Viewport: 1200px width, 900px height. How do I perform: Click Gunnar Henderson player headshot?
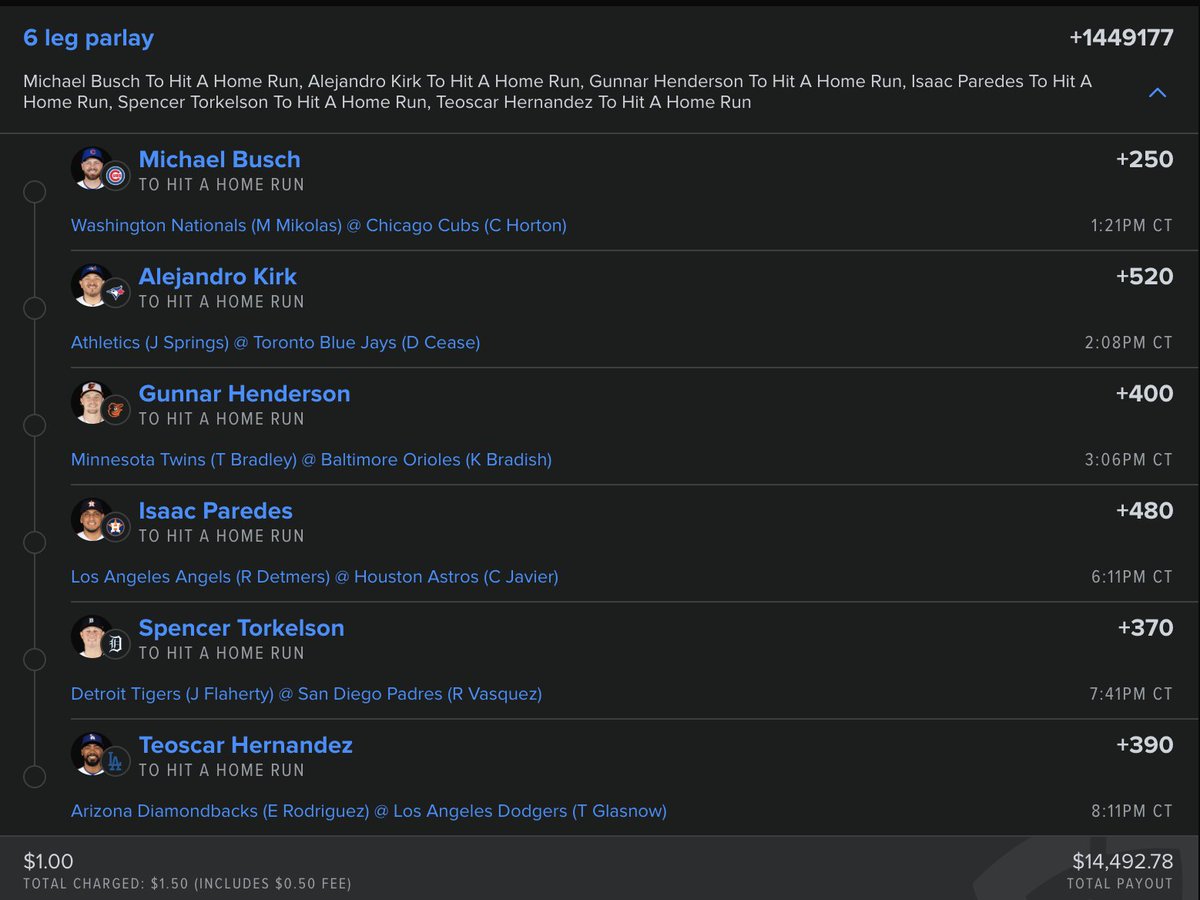[x=91, y=402]
